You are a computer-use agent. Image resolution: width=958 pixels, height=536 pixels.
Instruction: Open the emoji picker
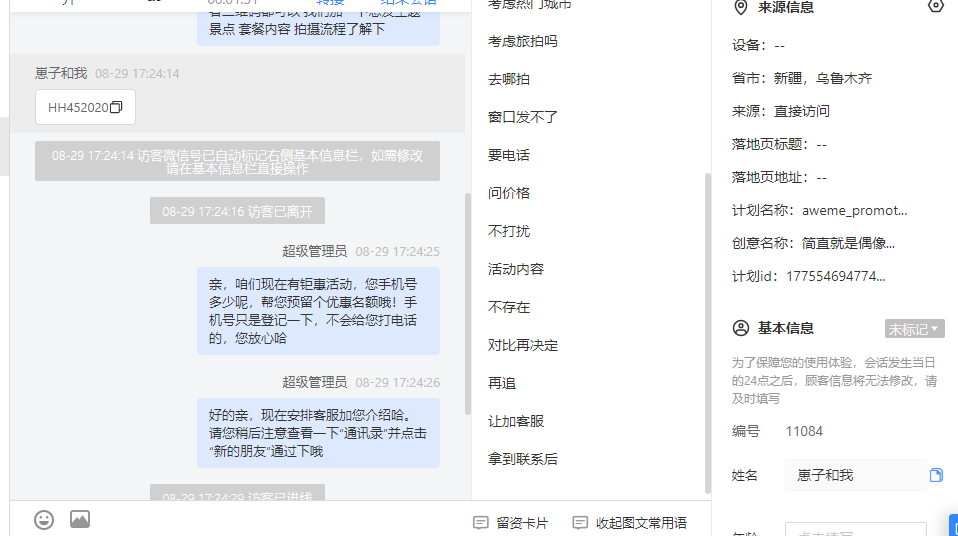click(x=44, y=520)
